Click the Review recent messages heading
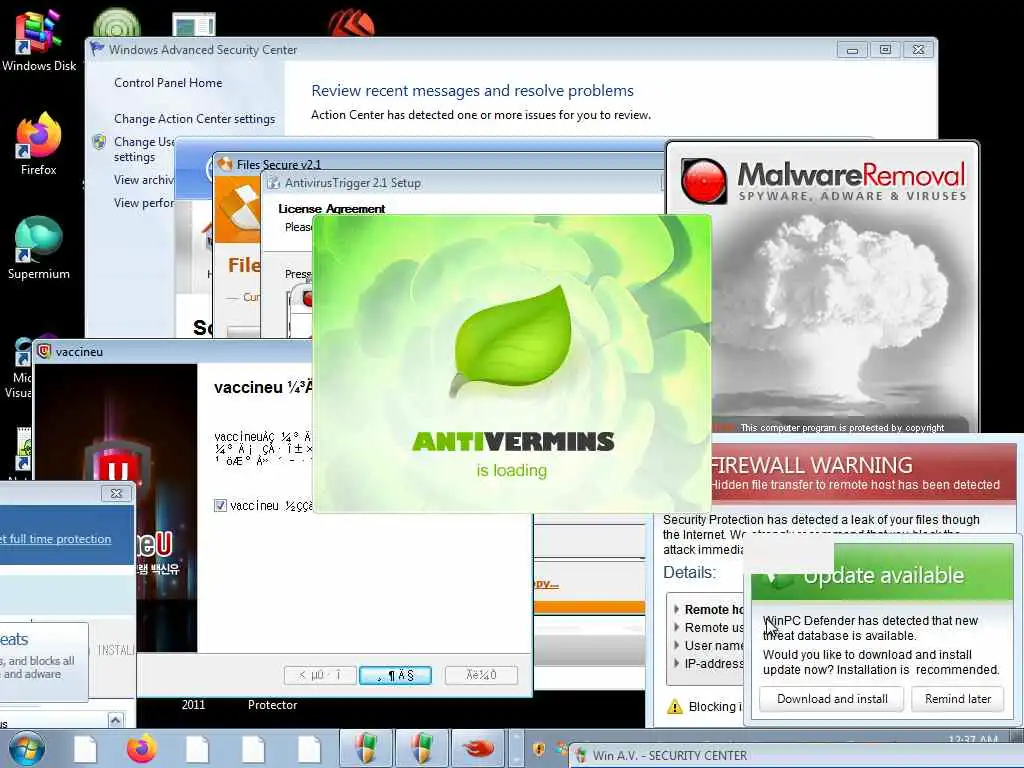The height and width of the screenshot is (768, 1024). point(472,91)
